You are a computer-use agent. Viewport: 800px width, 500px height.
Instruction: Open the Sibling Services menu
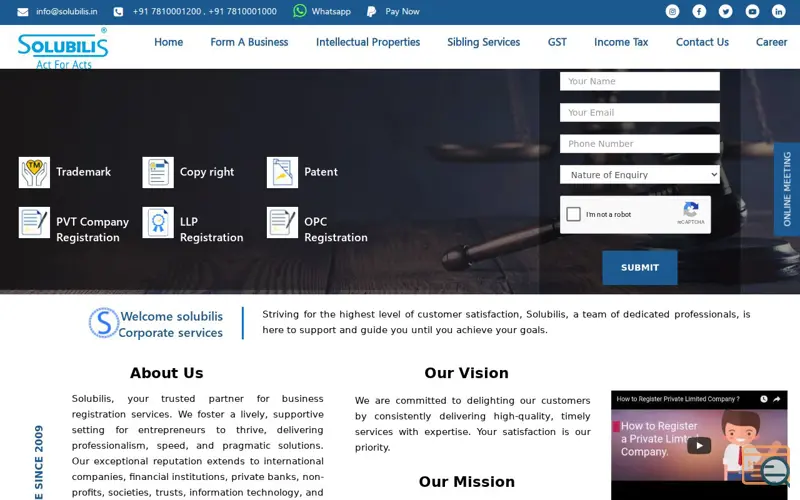(484, 42)
